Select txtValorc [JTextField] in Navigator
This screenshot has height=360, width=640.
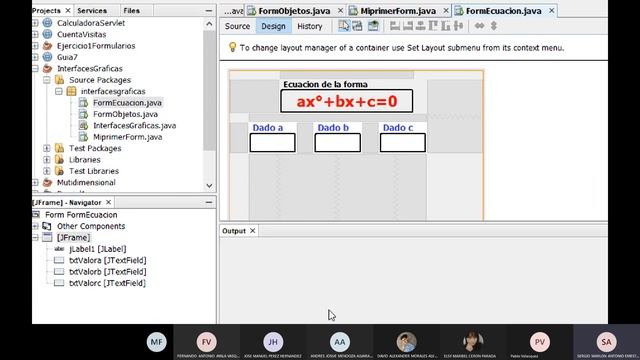[x=107, y=283]
